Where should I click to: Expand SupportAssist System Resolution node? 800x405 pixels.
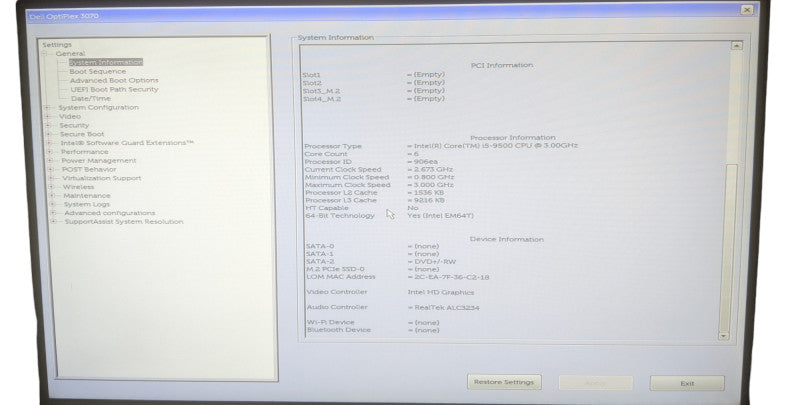point(54,222)
